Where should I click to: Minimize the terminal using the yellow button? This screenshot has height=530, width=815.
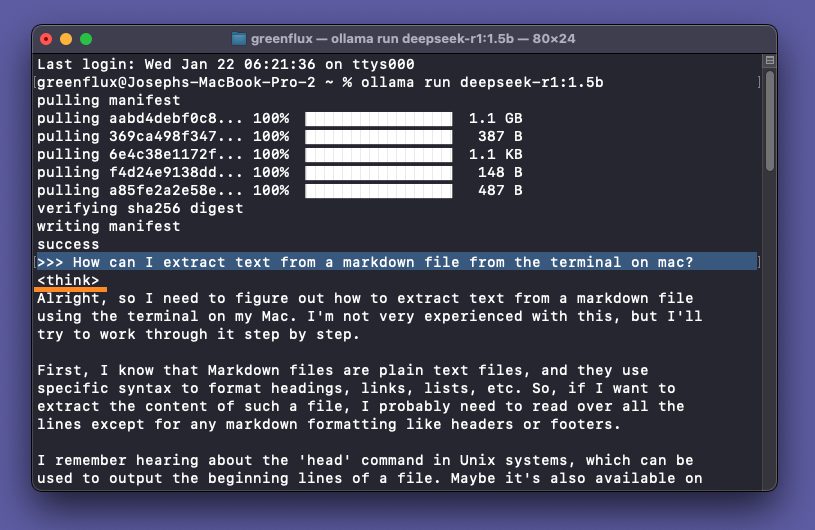[66, 39]
